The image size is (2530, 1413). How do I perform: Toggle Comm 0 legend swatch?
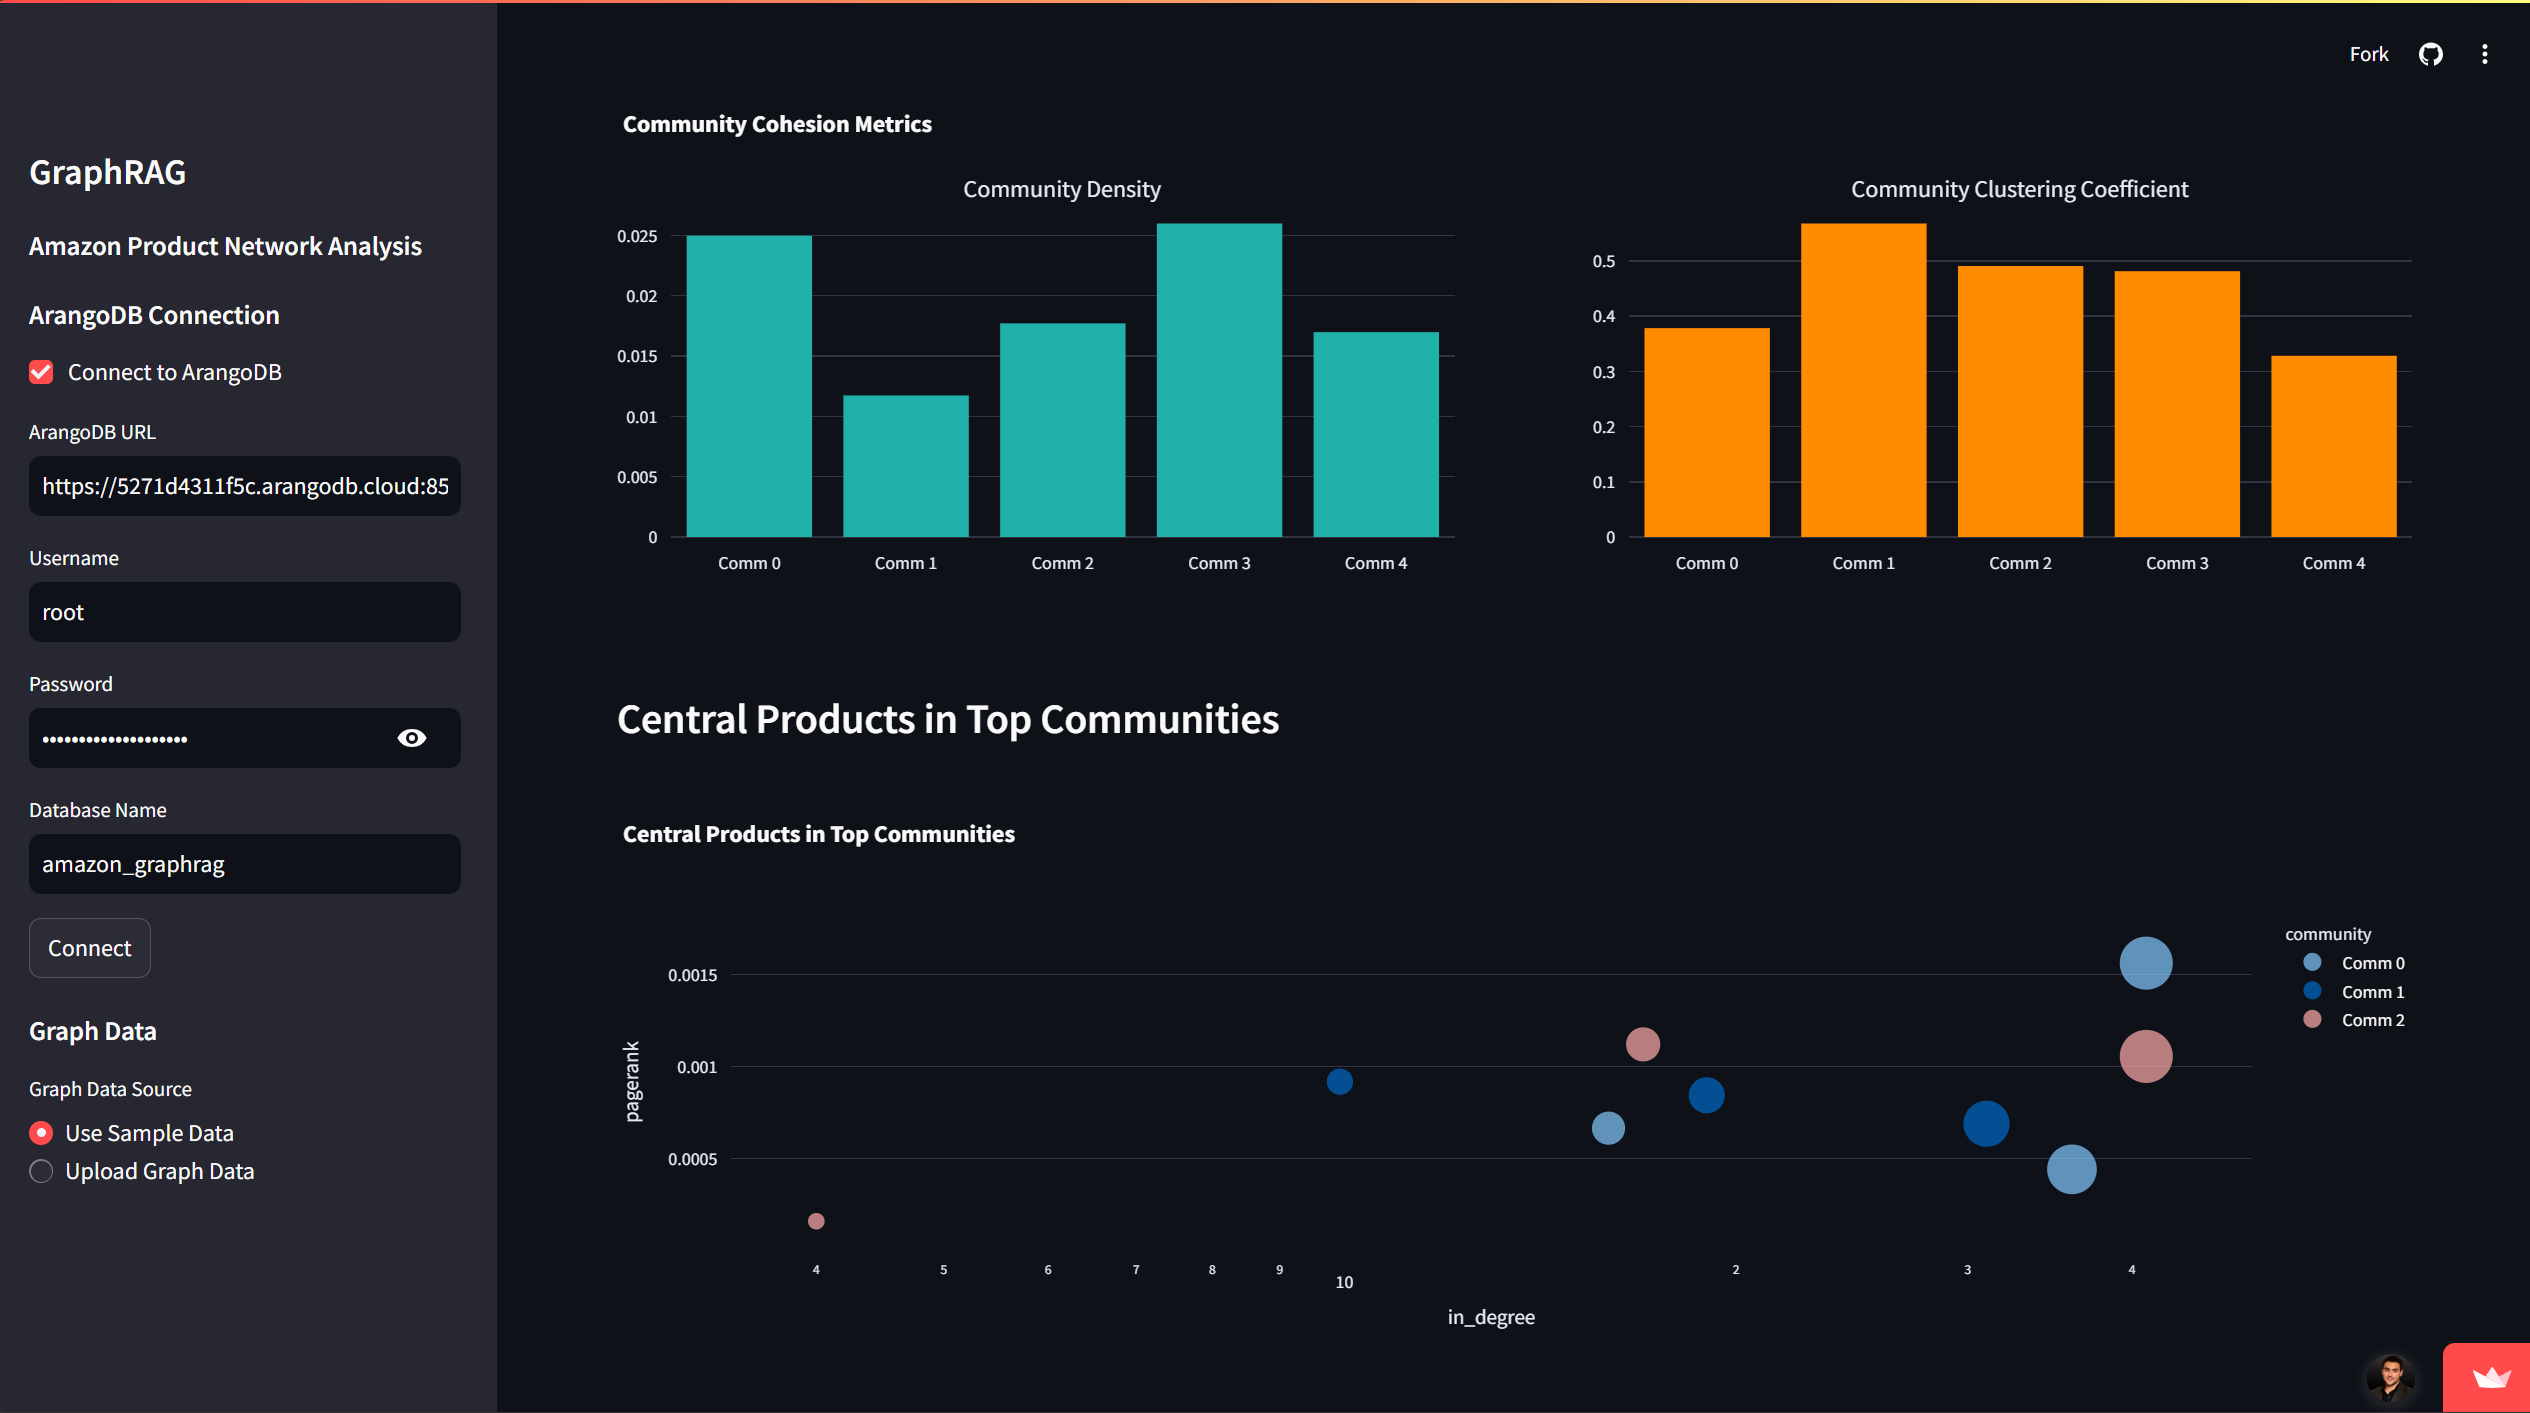coord(2312,962)
